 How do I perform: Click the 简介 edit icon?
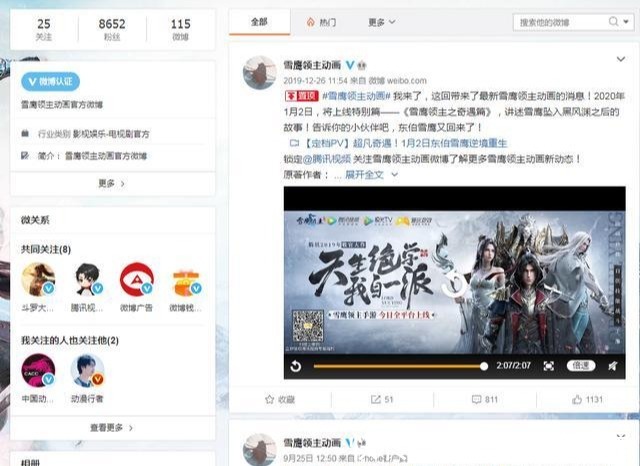click(25, 155)
